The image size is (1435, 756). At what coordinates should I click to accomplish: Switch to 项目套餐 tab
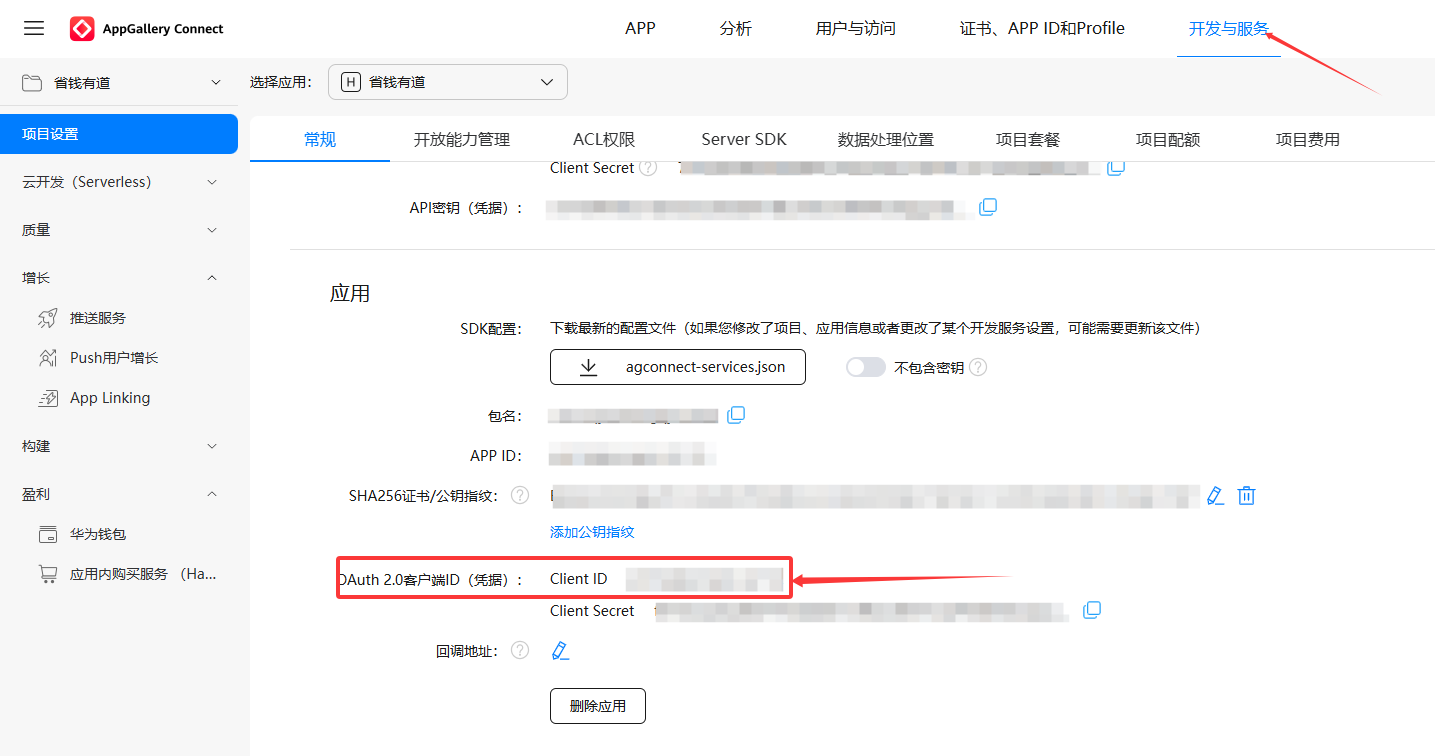click(1028, 139)
